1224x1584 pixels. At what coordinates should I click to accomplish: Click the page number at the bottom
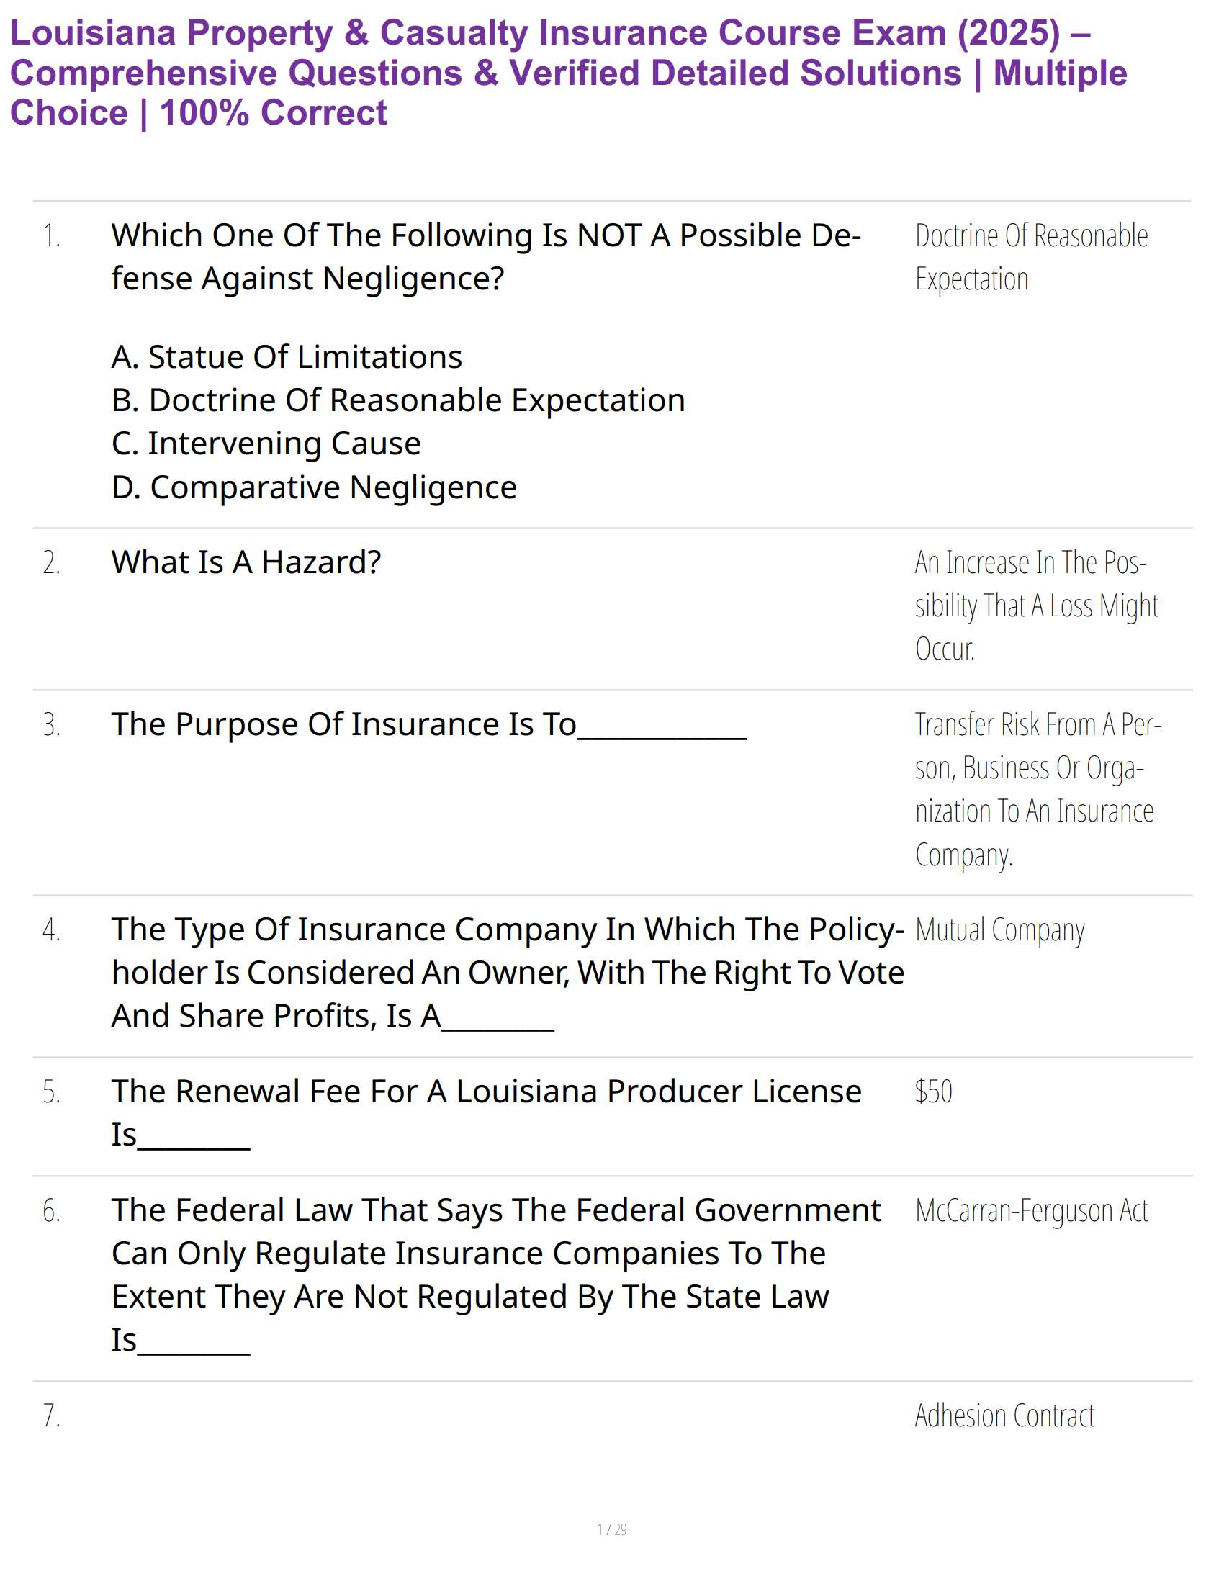611,1529
